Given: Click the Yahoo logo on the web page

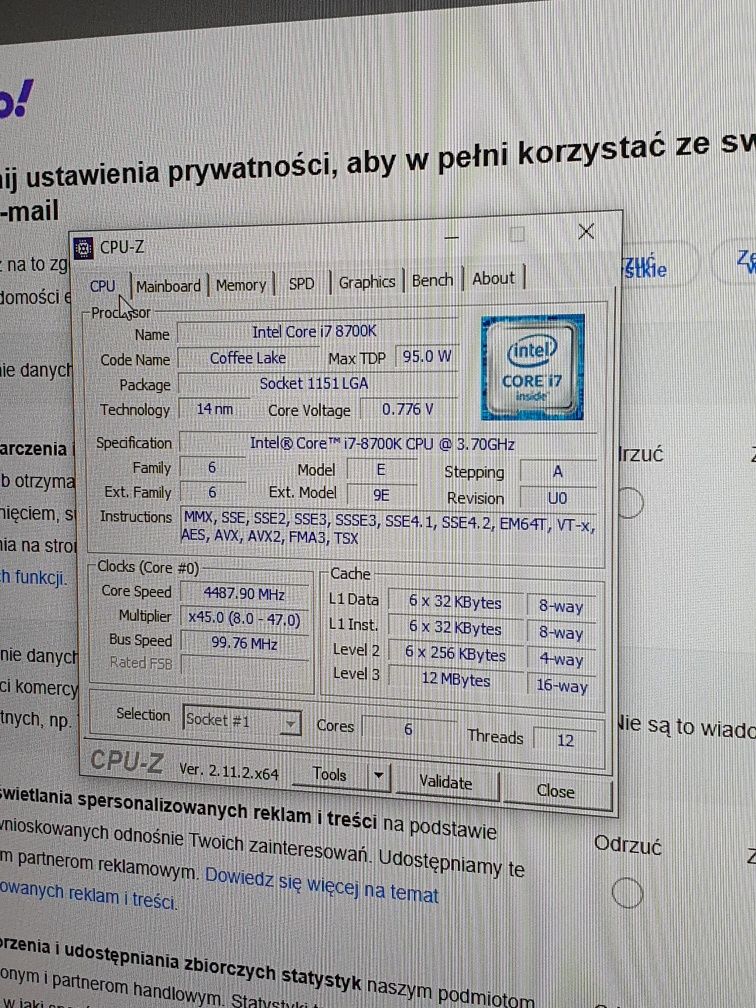Looking at the screenshot, I should tap(15, 100).
